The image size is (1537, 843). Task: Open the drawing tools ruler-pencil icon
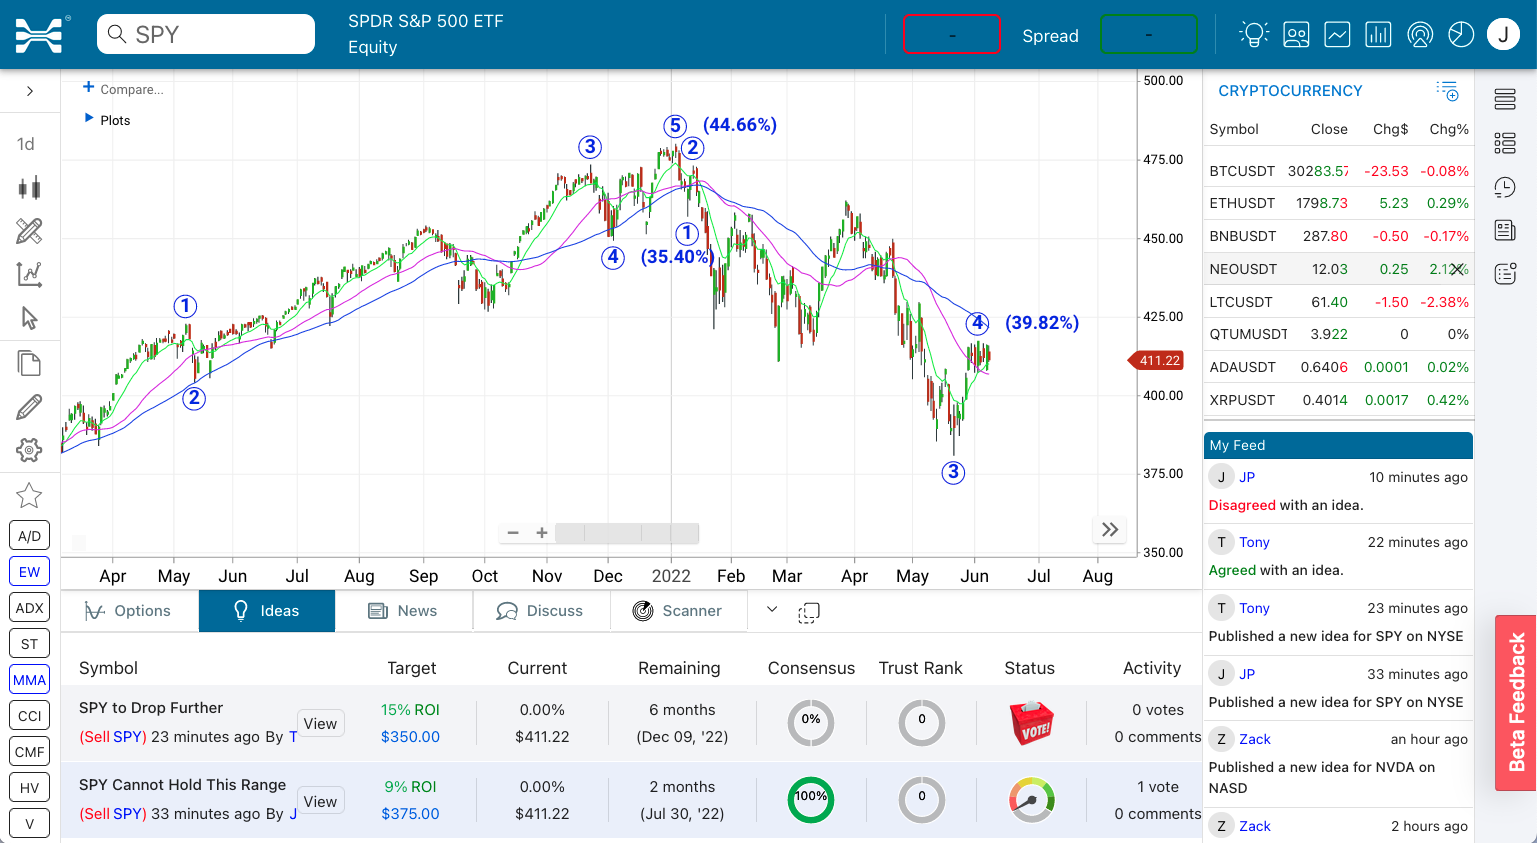click(29, 231)
